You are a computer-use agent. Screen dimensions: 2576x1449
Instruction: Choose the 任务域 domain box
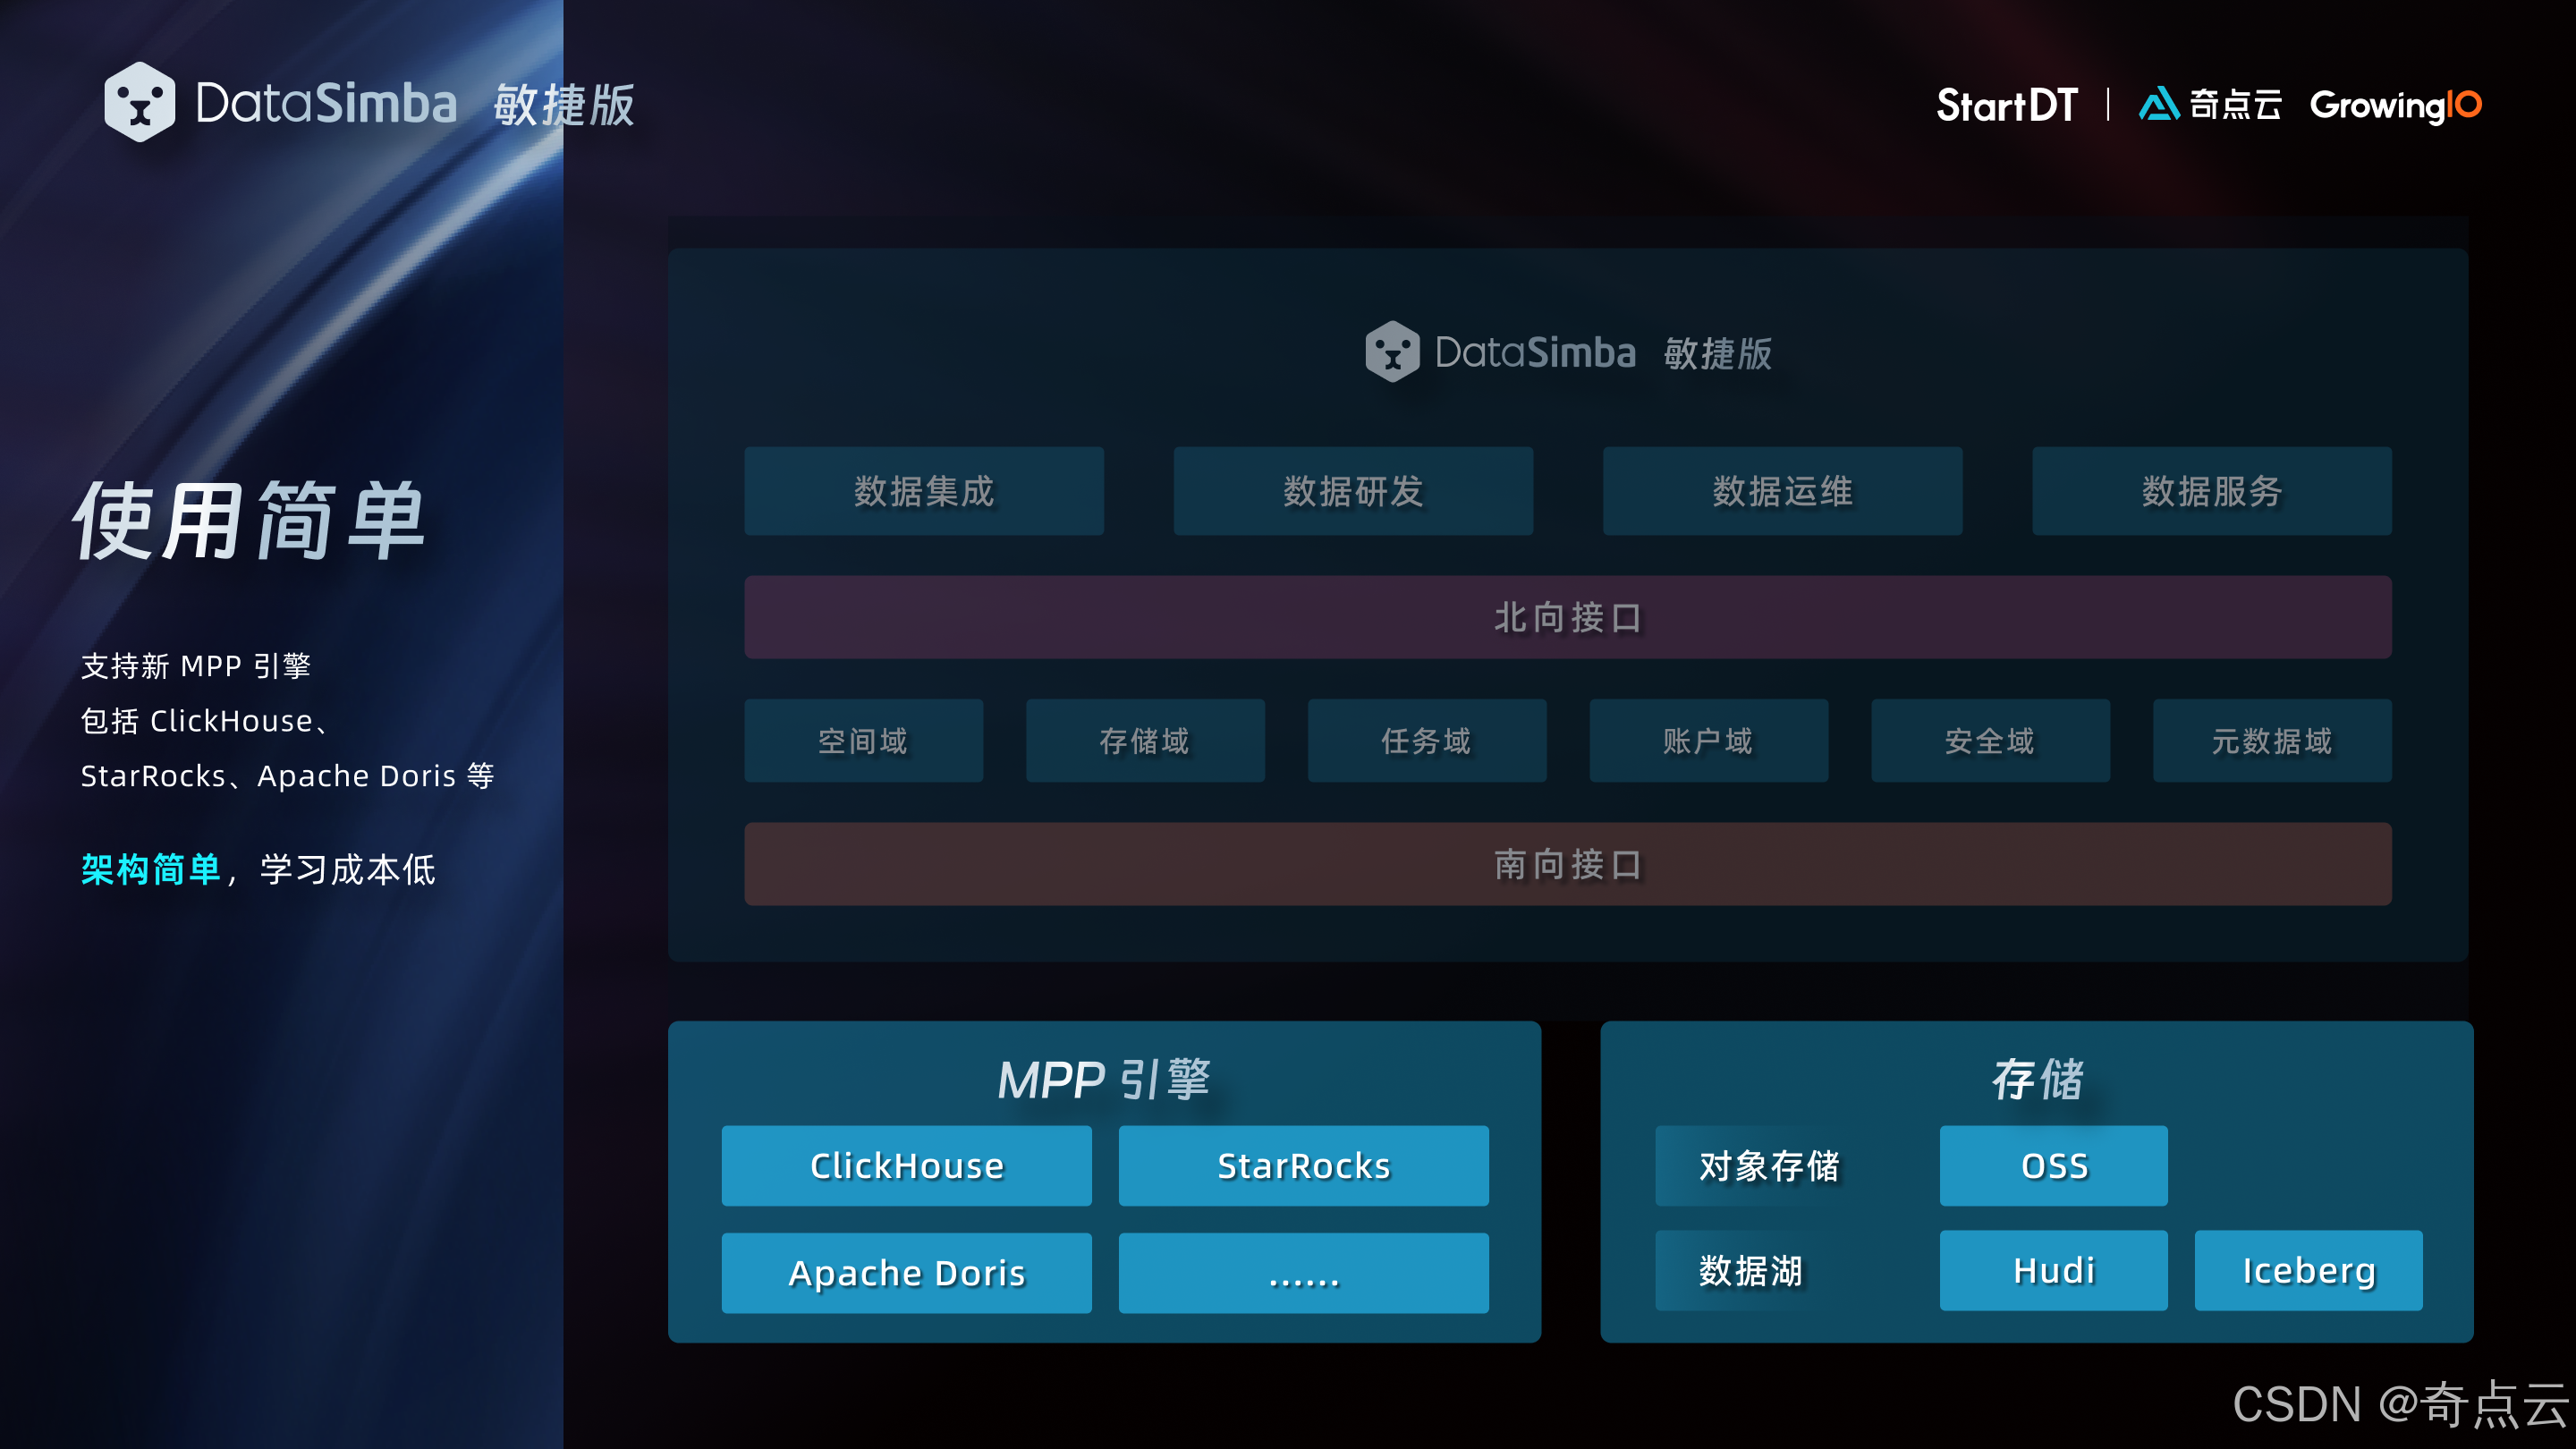[1426, 741]
